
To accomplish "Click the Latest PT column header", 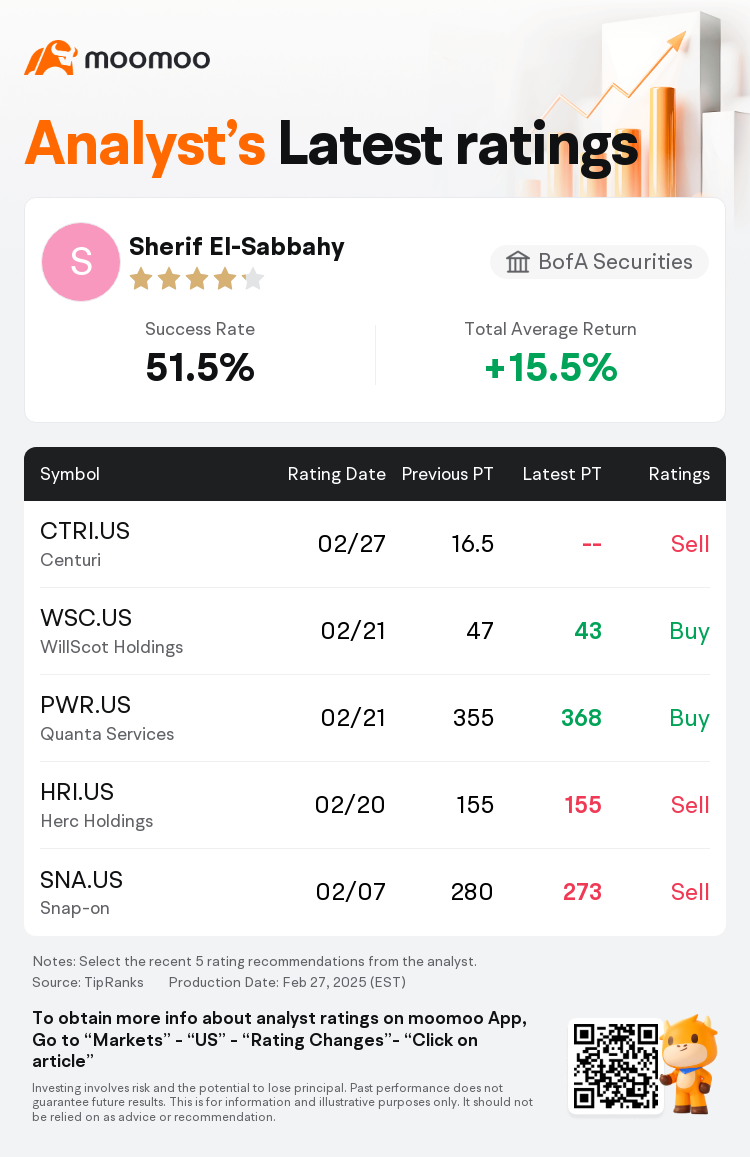I will [x=562, y=474].
